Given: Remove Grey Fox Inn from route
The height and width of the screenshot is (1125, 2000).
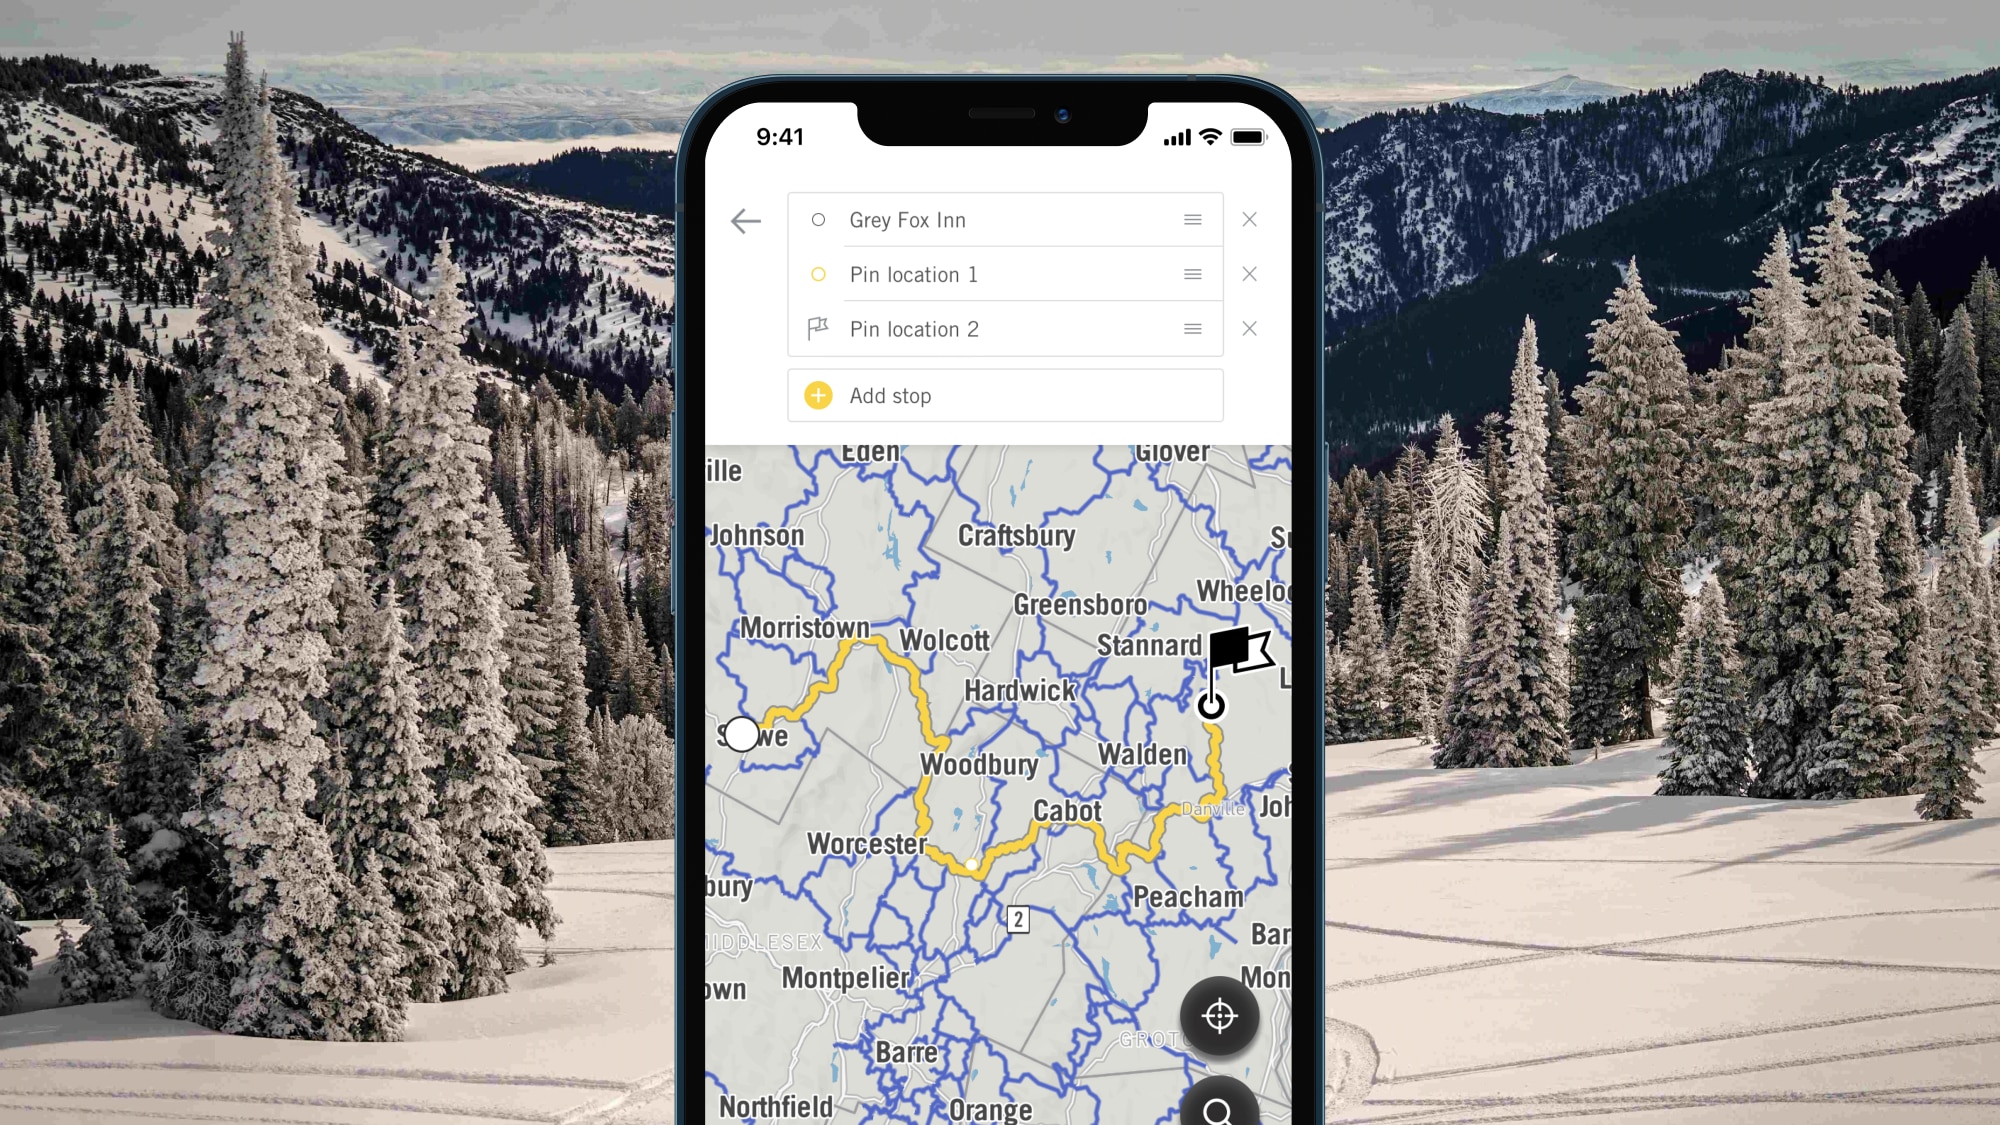Looking at the screenshot, I should 1250,220.
